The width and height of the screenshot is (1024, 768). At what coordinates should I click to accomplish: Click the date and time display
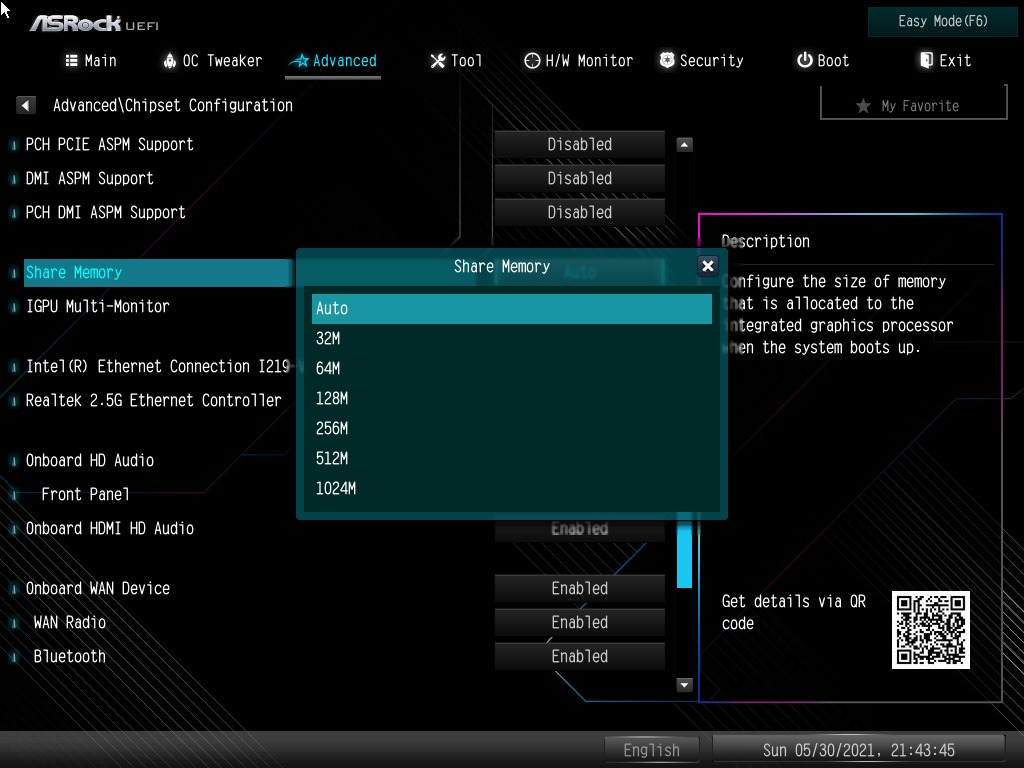click(x=858, y=750)
